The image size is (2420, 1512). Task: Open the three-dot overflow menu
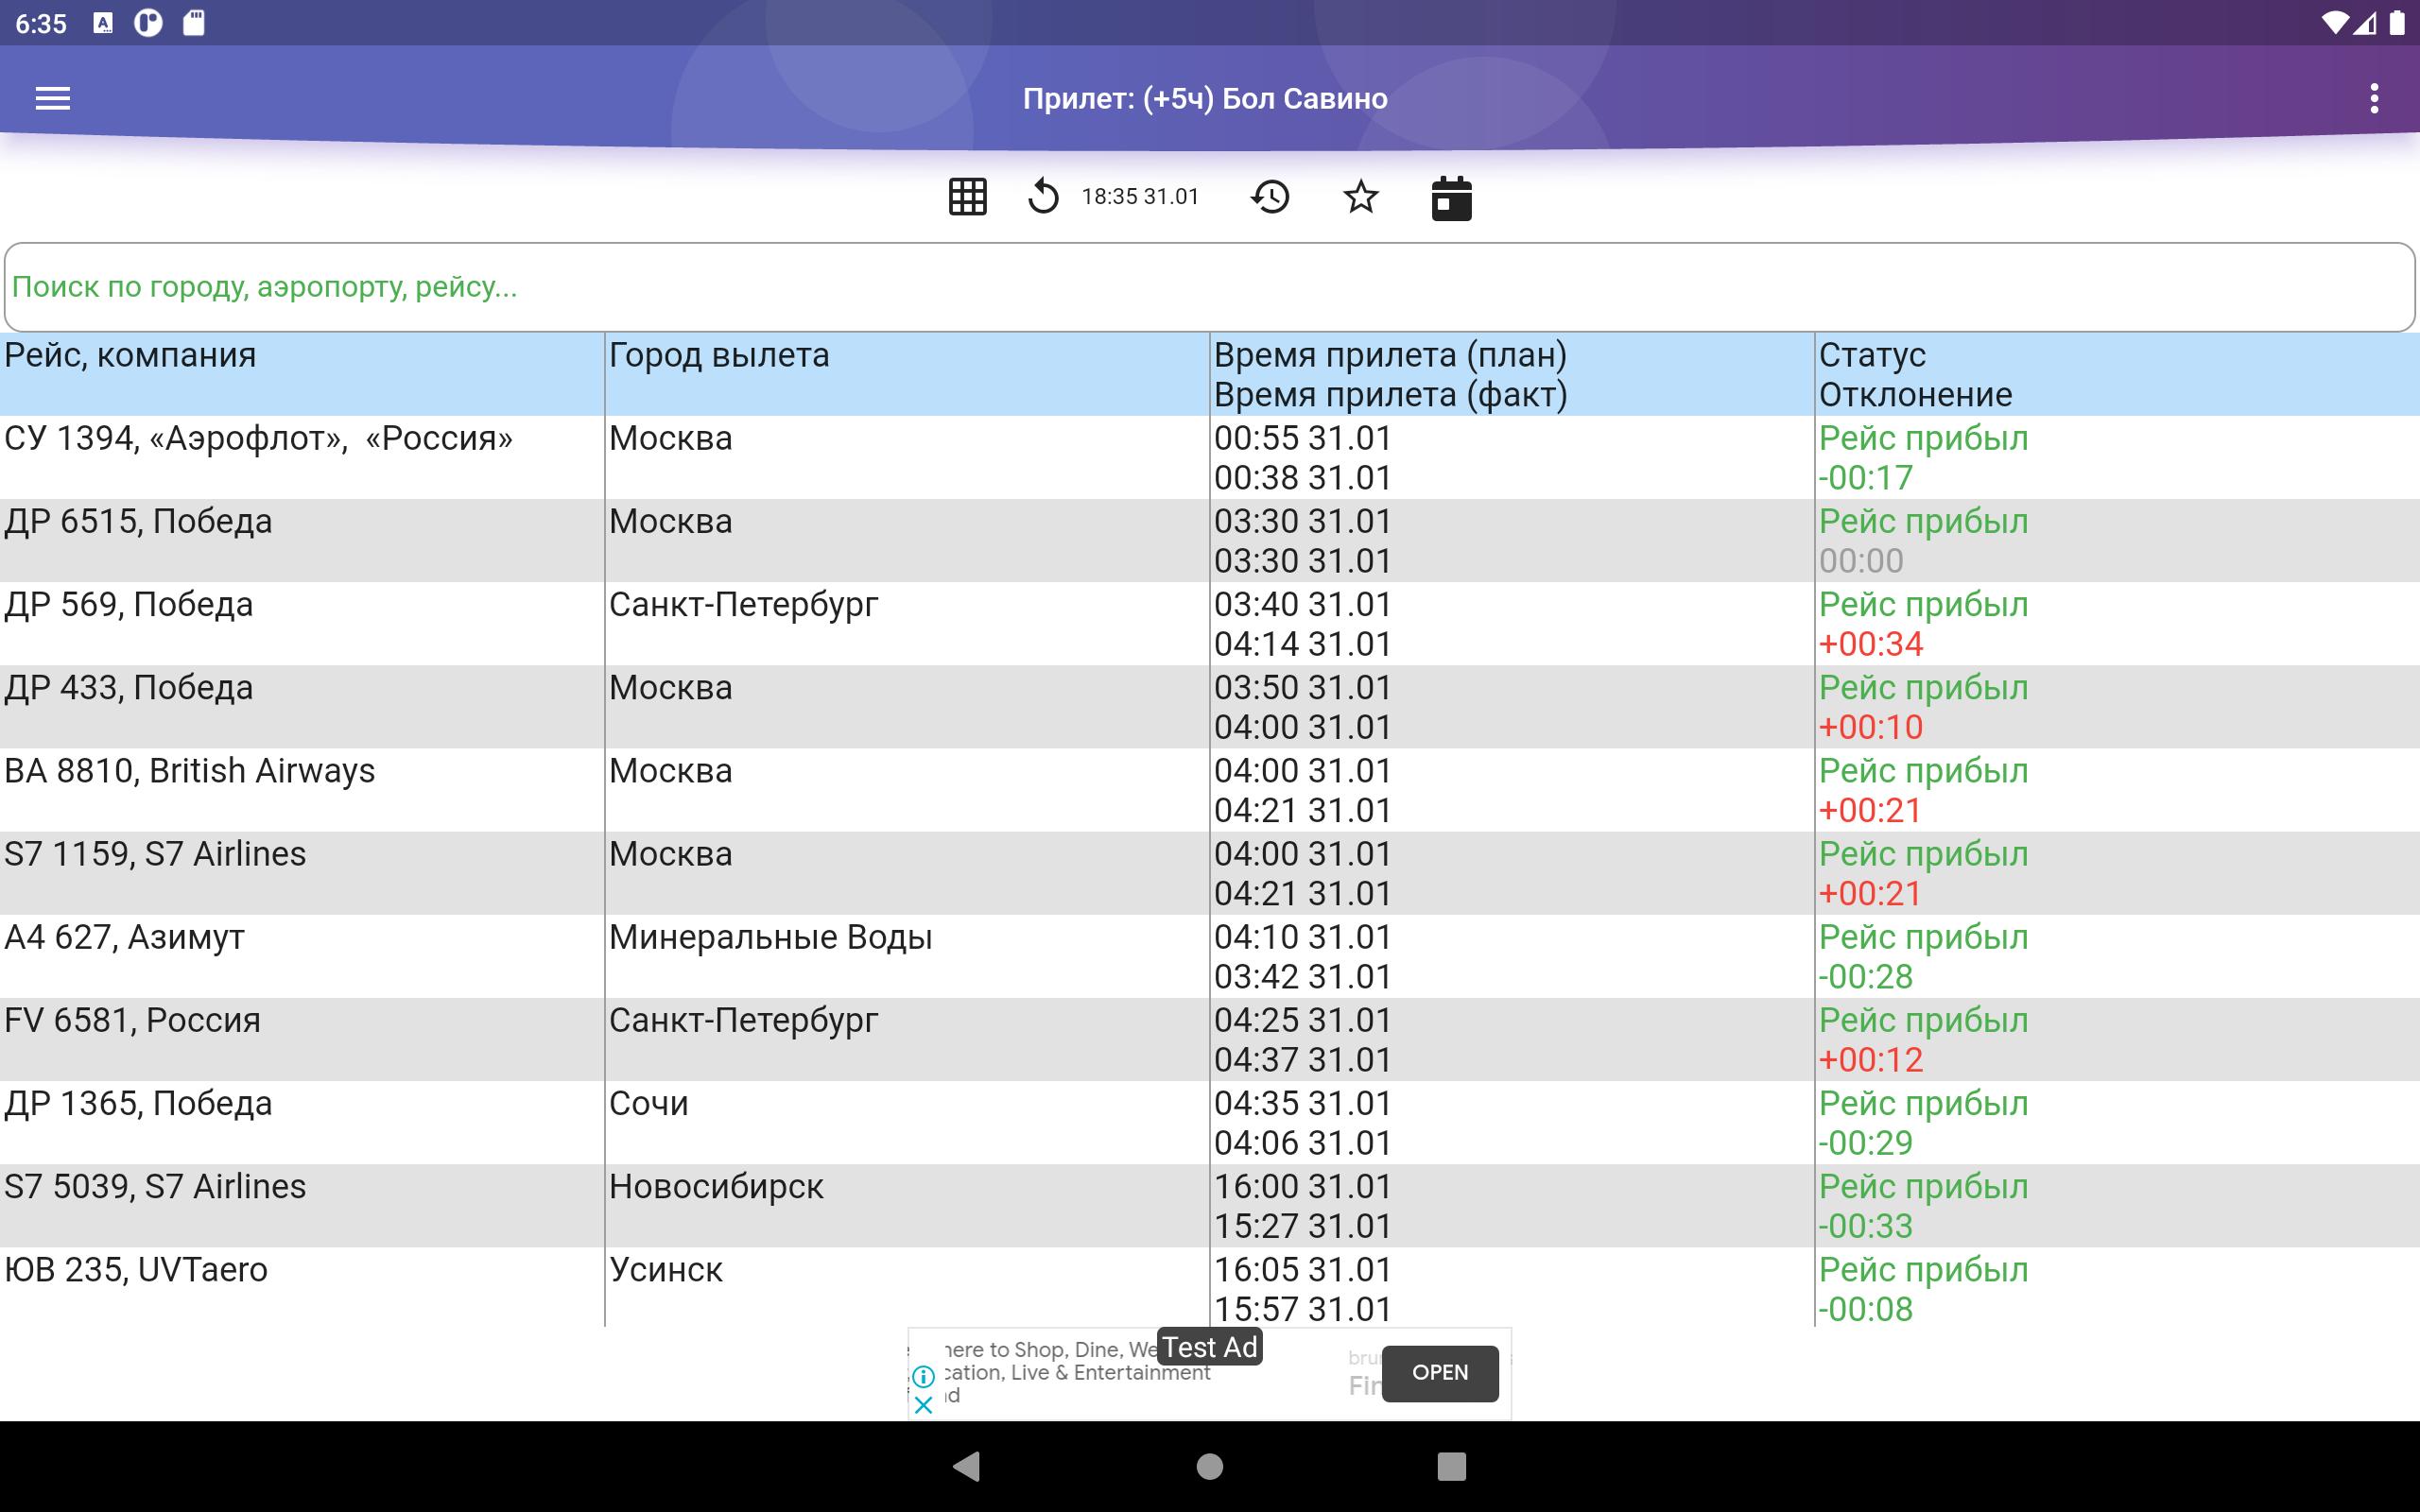[2373, 98]
